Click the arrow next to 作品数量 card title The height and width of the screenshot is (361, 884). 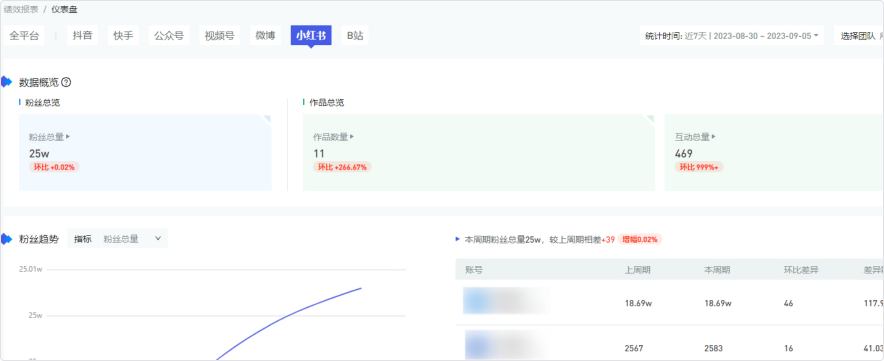pyautogui.click(x=352, y=137)
